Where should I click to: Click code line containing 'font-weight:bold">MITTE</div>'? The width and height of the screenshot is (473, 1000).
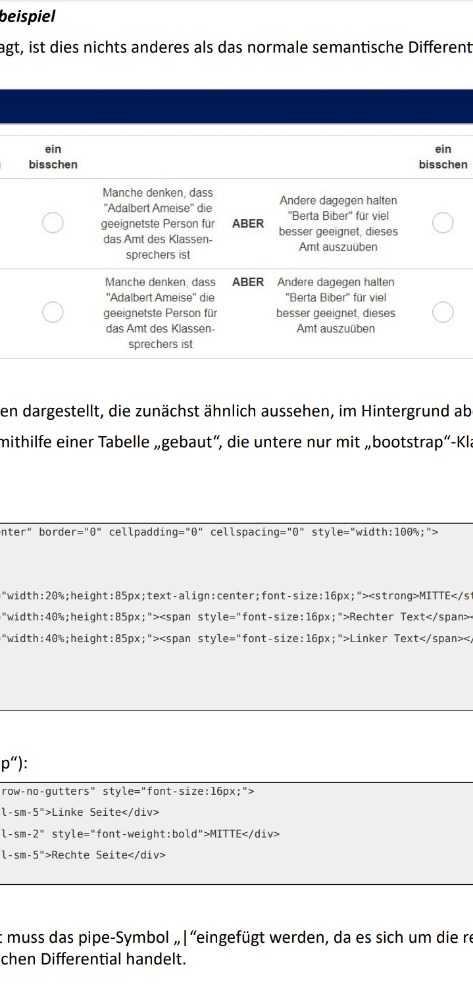[x=140, y=834]
